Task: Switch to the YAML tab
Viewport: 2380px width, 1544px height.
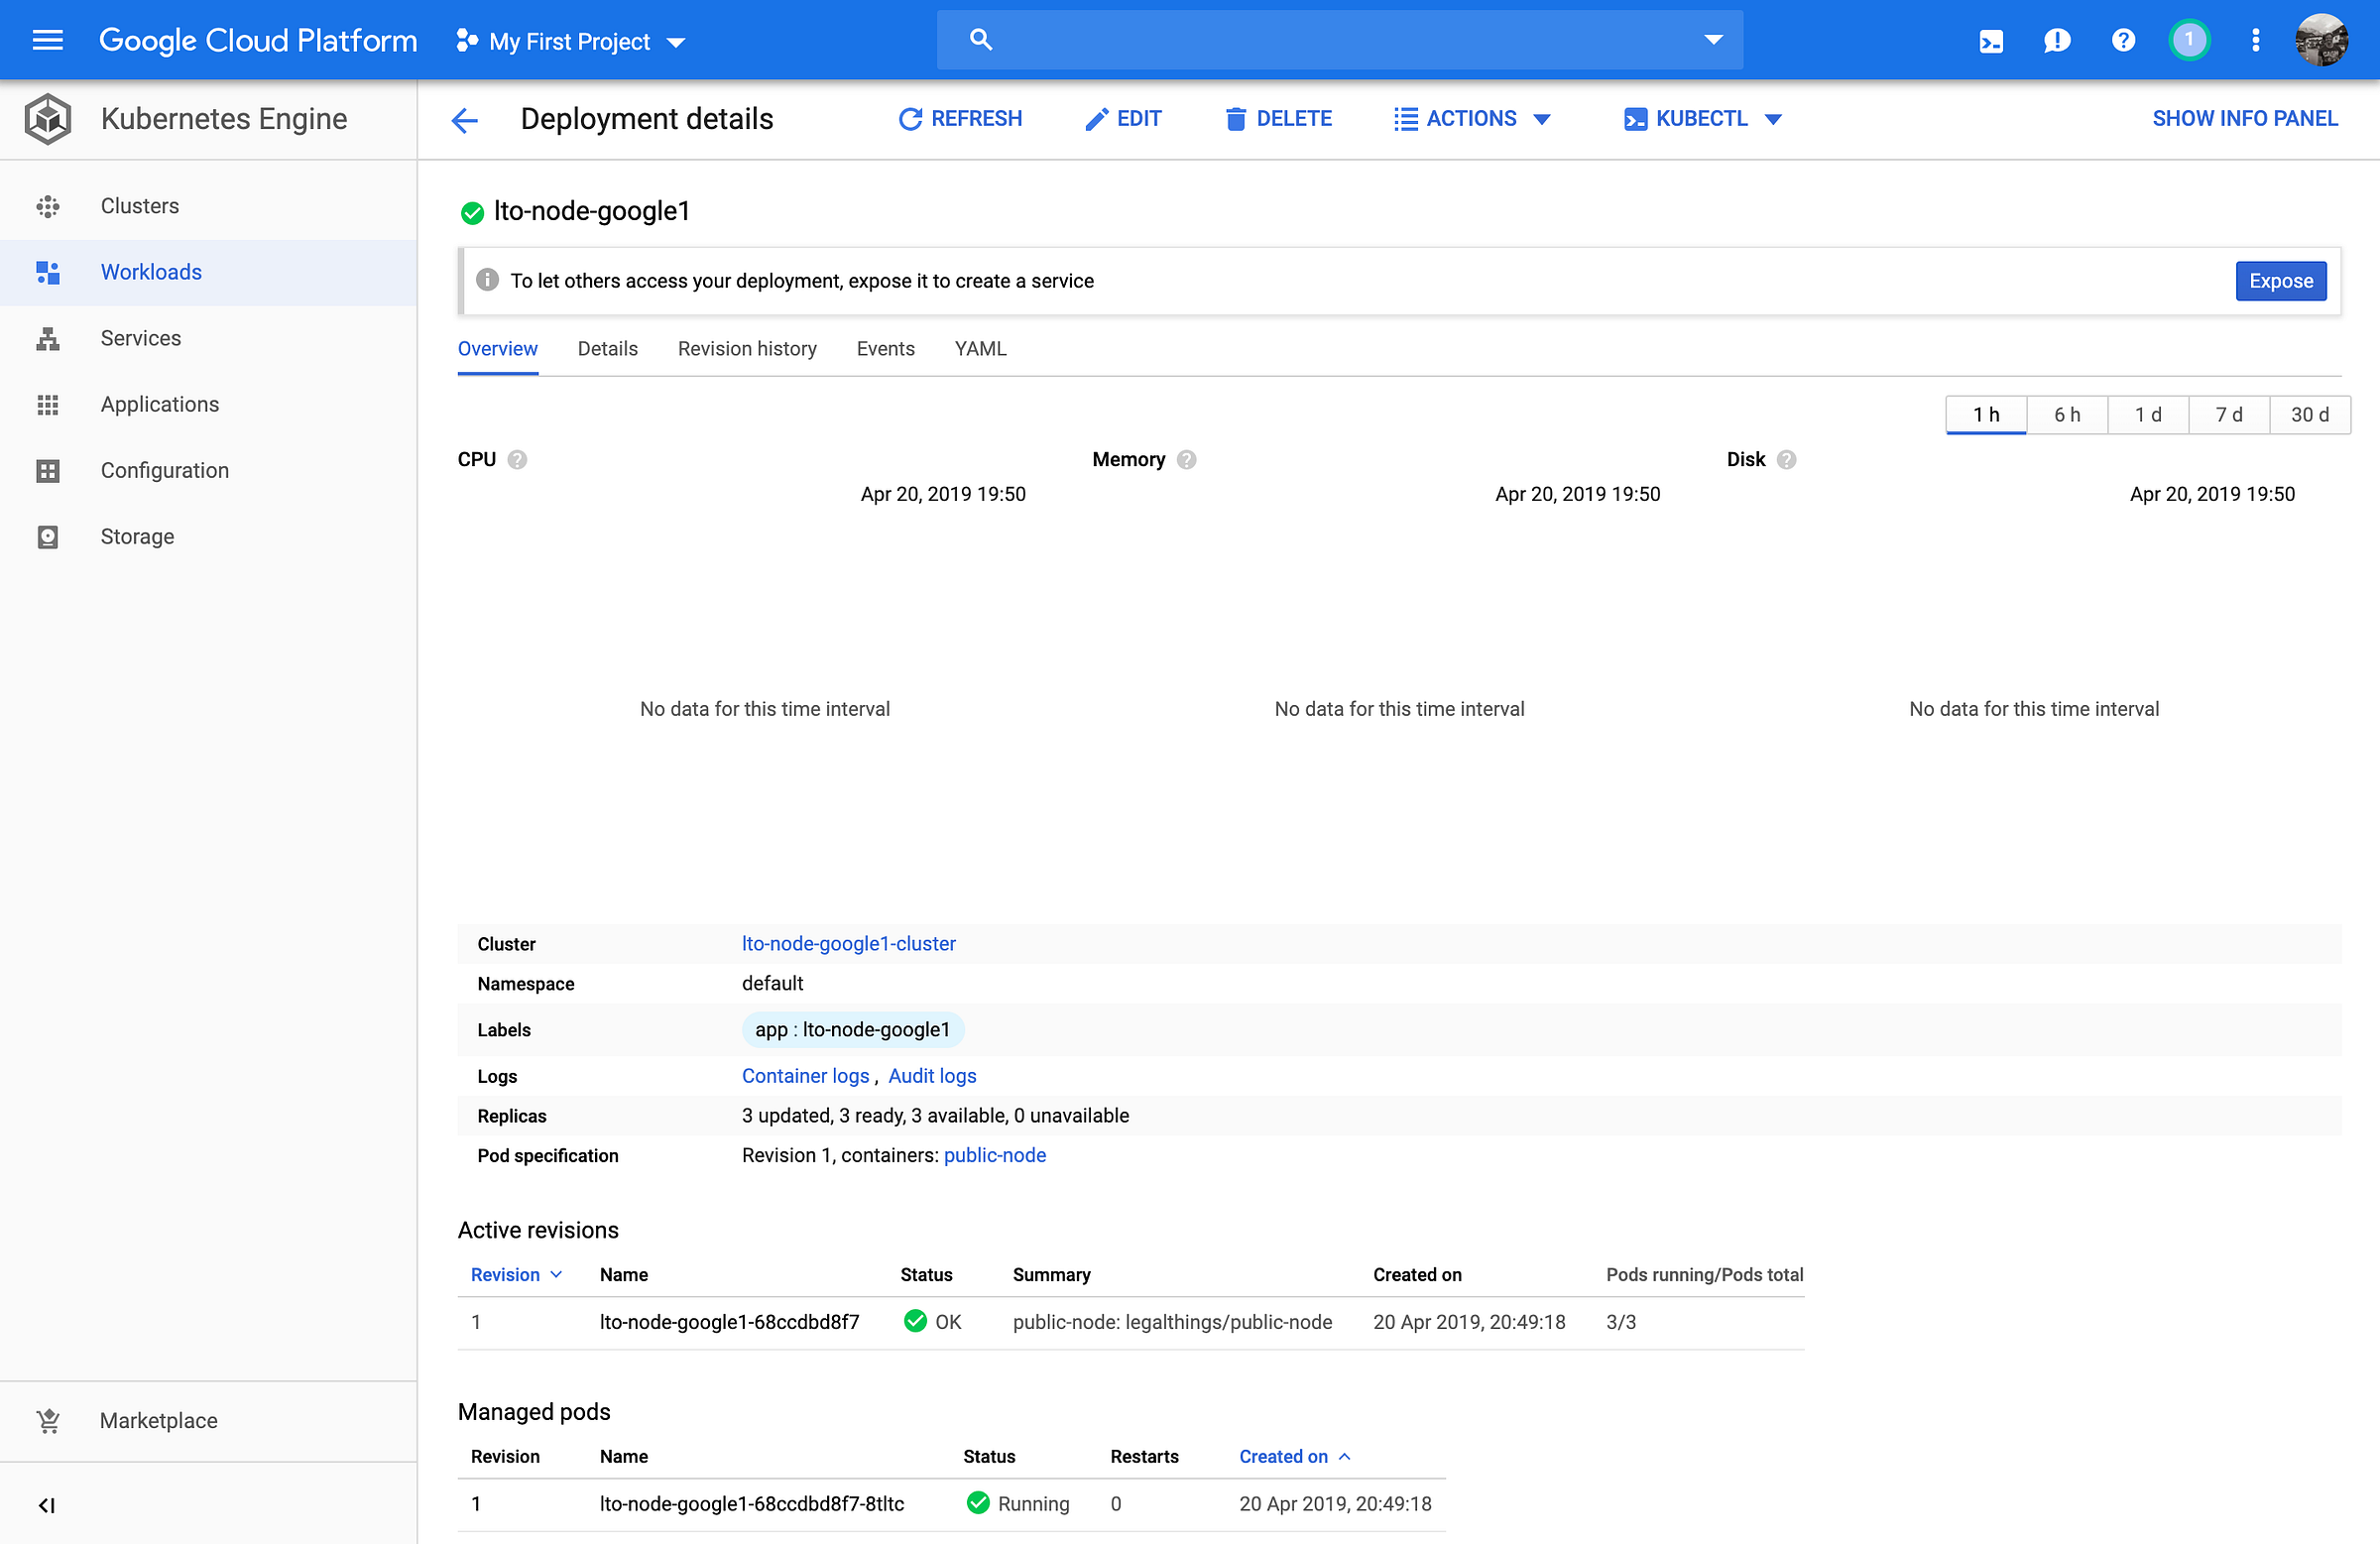Action: click(980, 349)
